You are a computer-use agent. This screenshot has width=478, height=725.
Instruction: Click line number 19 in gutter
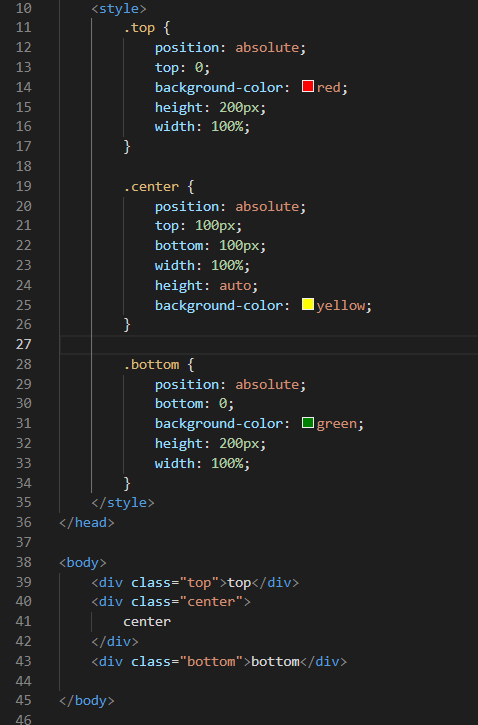tap(24, 186)
